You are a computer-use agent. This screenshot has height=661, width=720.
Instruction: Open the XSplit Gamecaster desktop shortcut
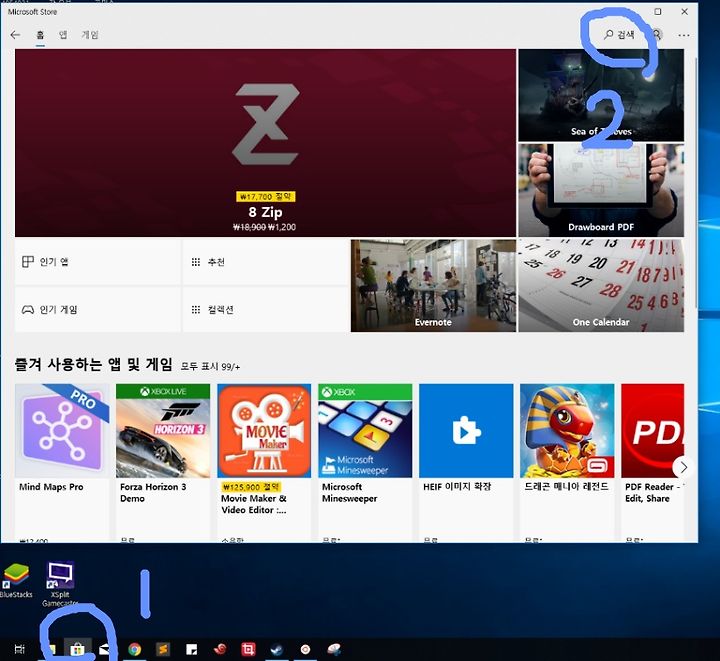[x=60, y=584]
